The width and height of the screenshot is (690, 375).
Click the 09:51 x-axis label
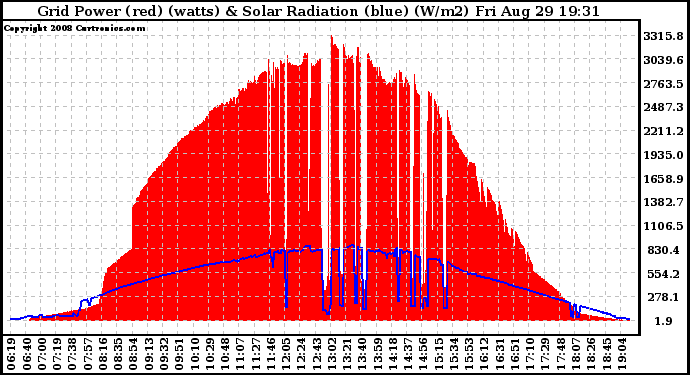click(180, 354)
